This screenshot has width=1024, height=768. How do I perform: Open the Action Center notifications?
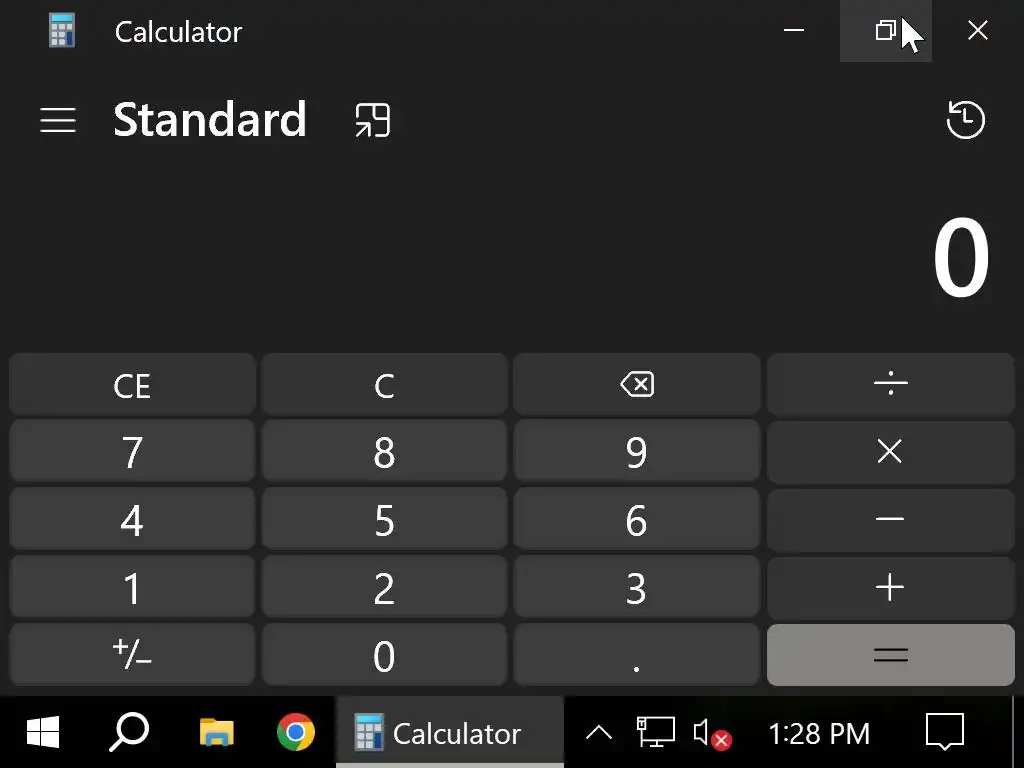944,733
